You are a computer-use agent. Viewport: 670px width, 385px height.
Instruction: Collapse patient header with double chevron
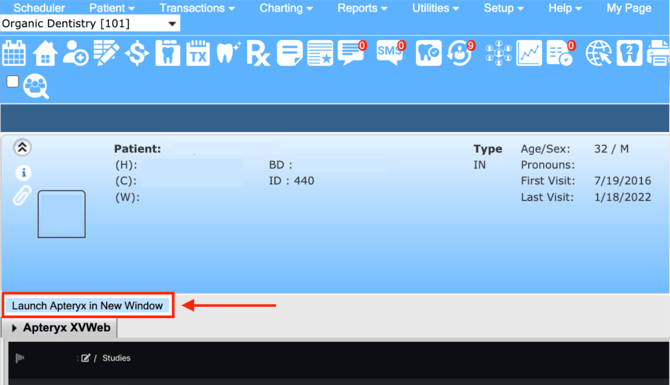click(x=22, y=148)
